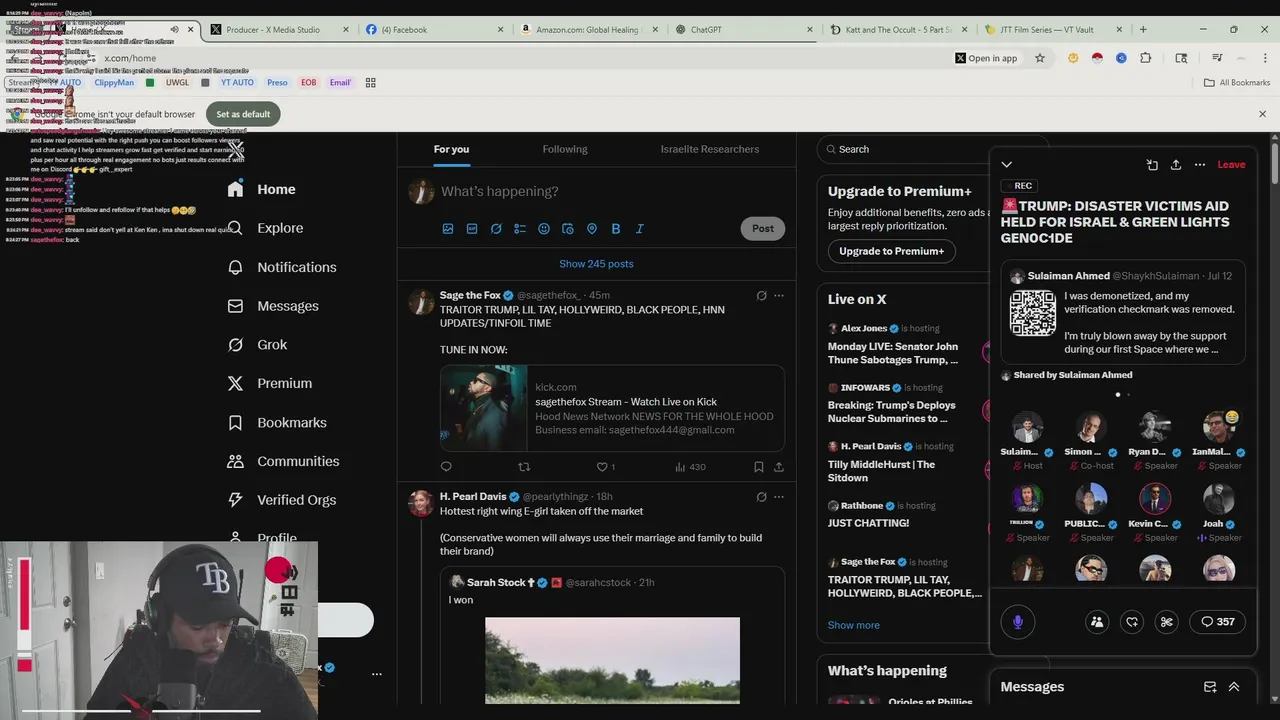1280x720 pixels.
Task: Open a new browser tab
Action: pyautogui.click(x=1143, y=30)
